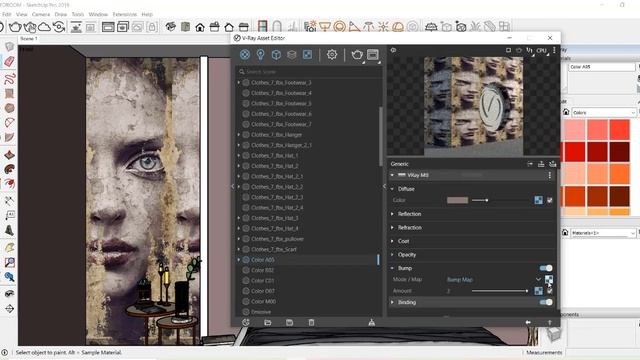
Task: Click the Diffuse color swatch
Action: [x=457, y=200]
